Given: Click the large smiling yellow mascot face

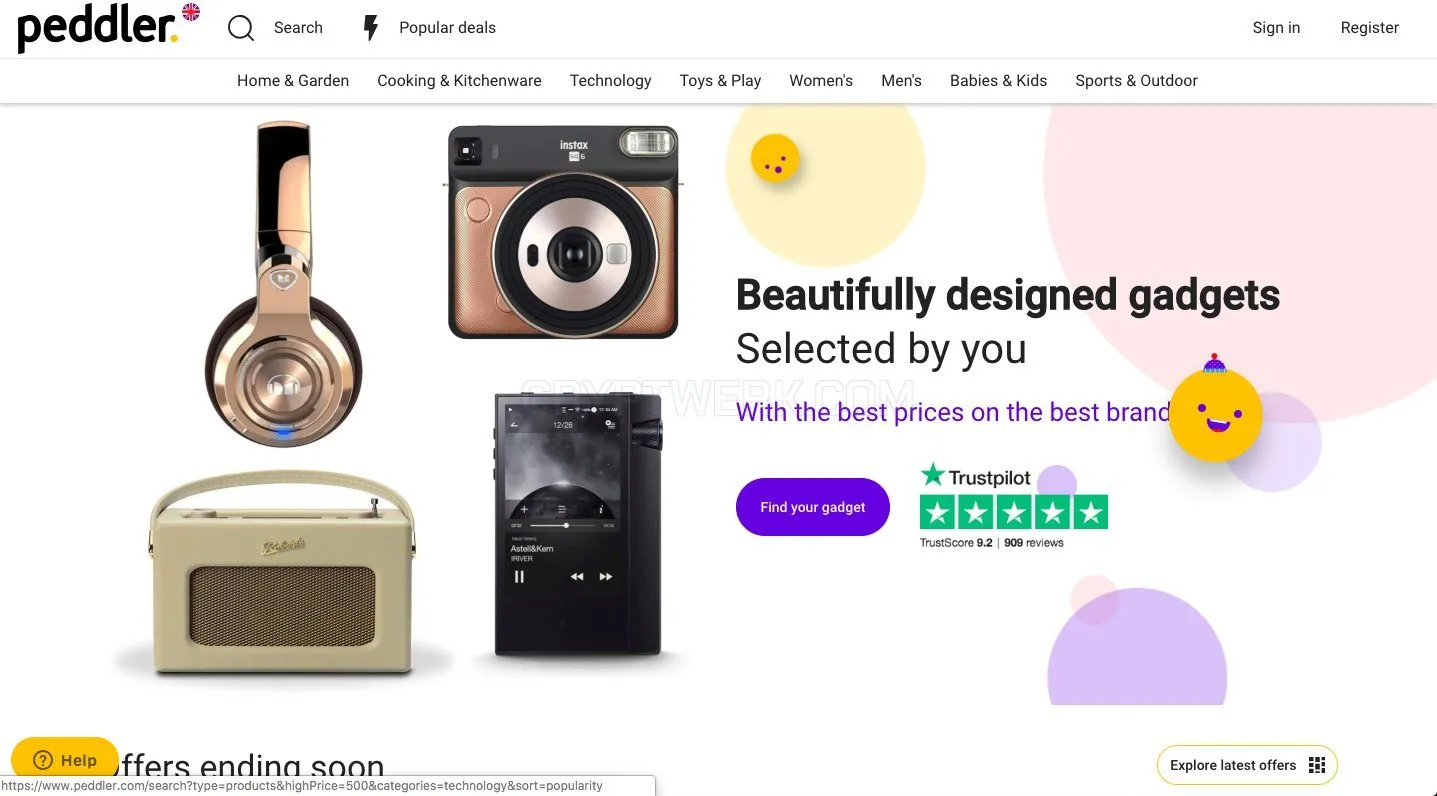Looking at the screenshot, I should pos(1215,412).
